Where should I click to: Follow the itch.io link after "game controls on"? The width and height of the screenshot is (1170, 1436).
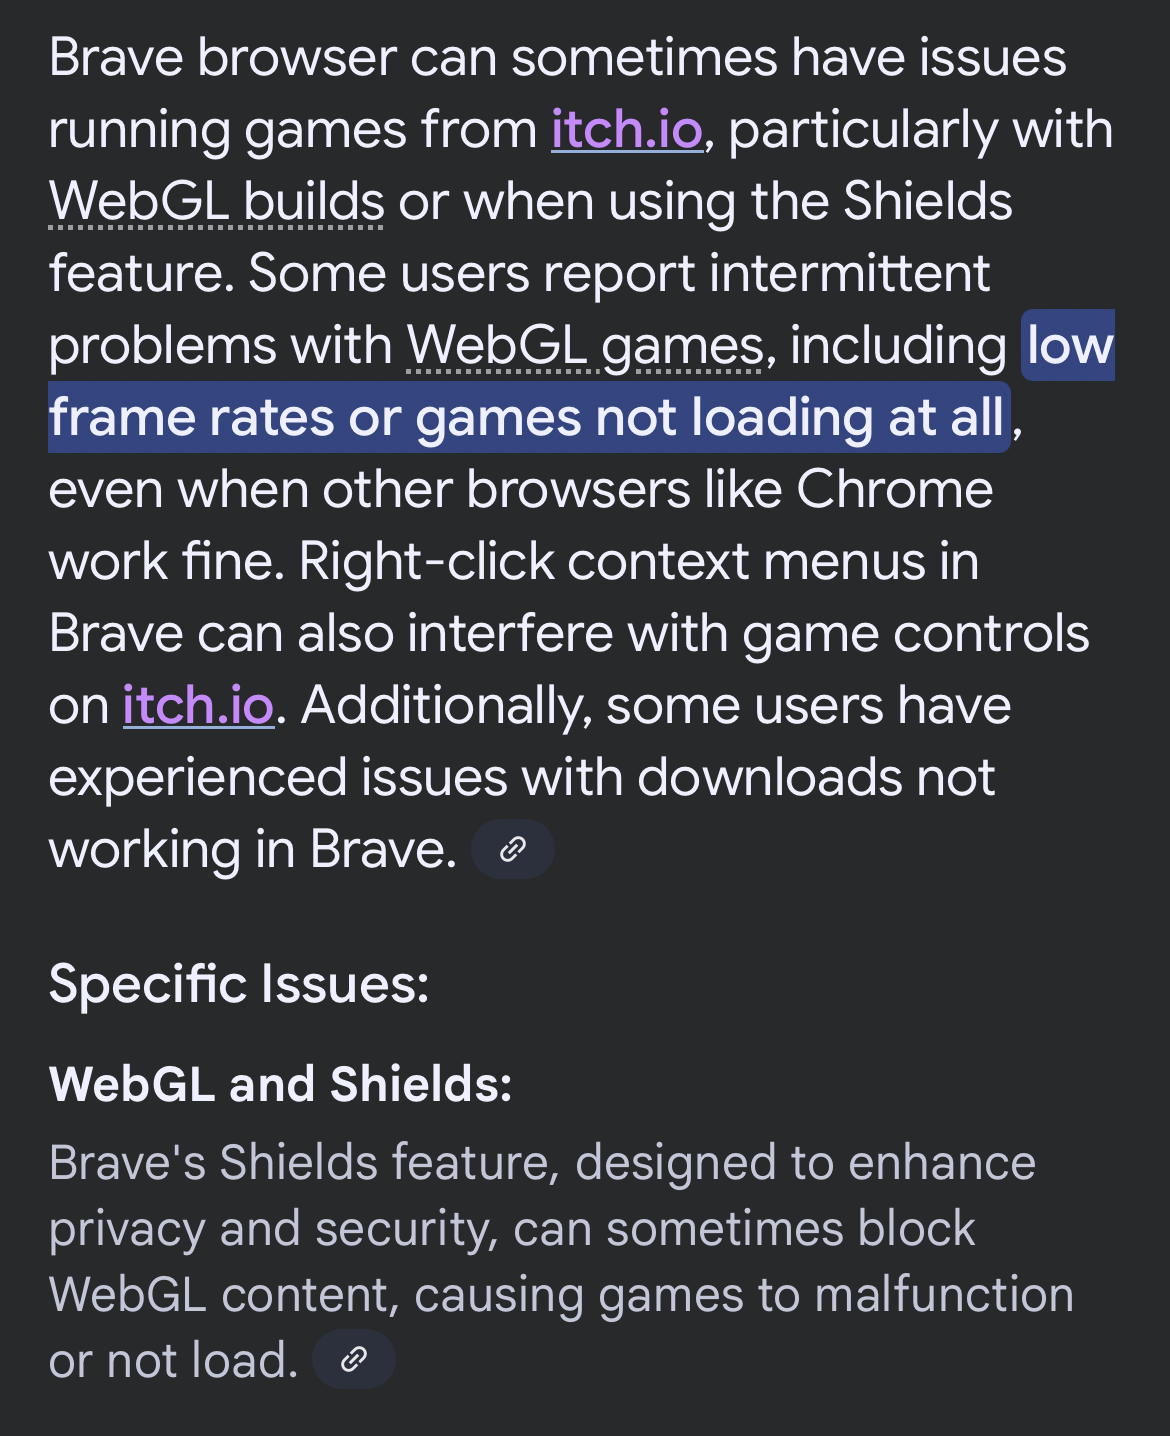(x=198, y=706)
